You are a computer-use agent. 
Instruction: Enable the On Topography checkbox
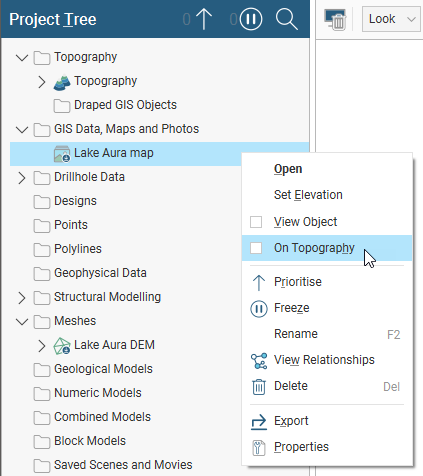[x=256, y=248]
